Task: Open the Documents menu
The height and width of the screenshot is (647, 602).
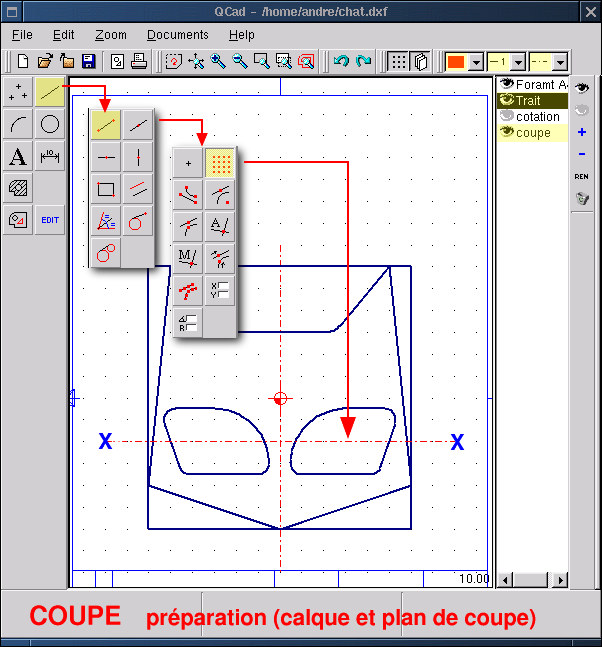Action: point(177,35)
